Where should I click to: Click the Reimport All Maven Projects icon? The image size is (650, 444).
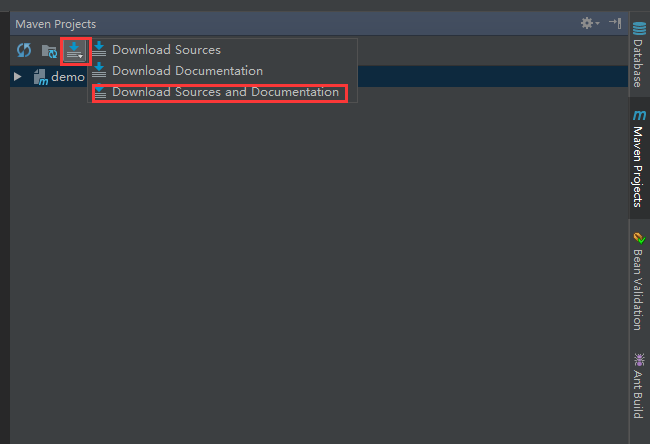24,50
